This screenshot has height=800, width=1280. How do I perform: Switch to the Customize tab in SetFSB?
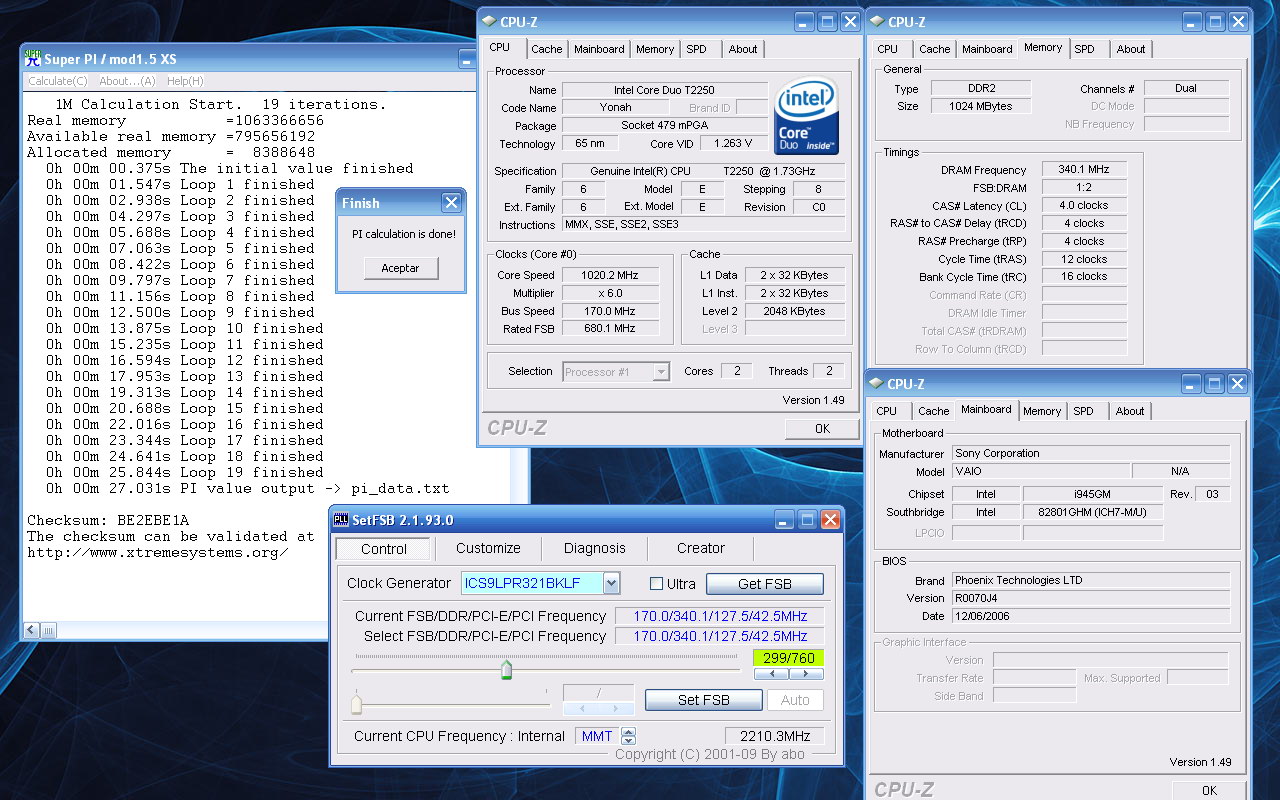488,548
